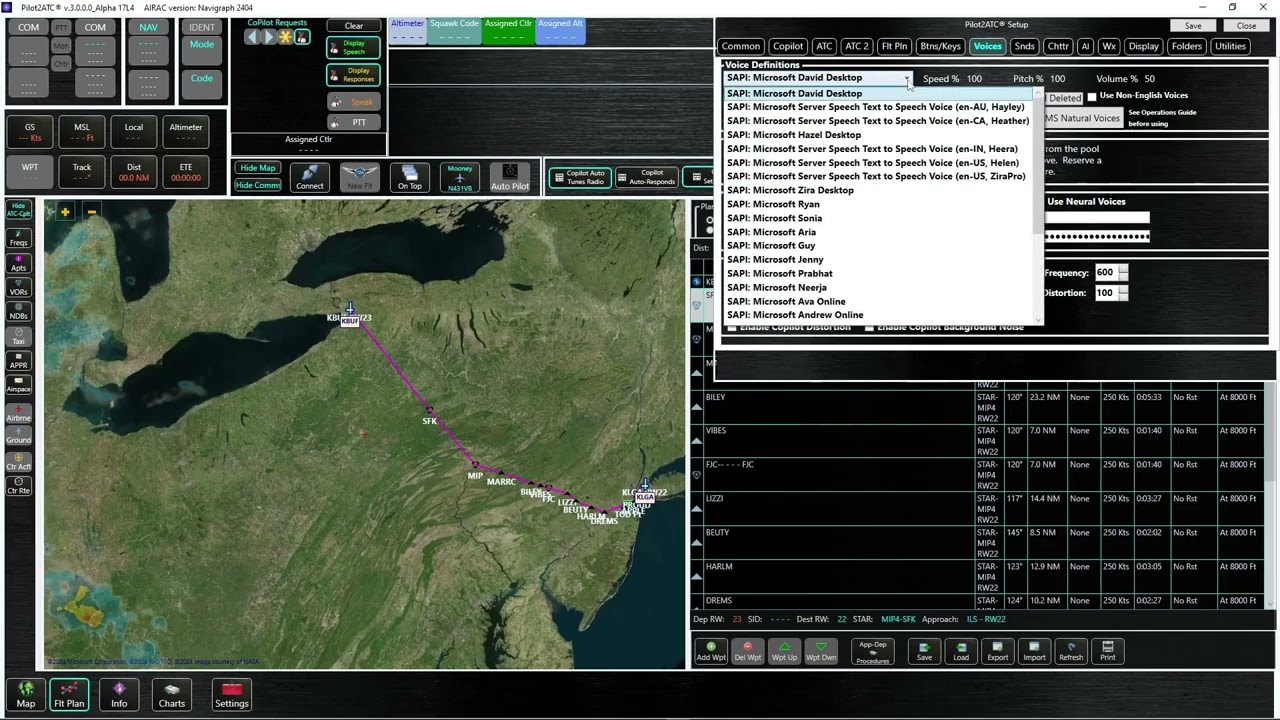Screen dimensions: 1280x720
Task: Open the Charts panel
Action: [172, 695]
